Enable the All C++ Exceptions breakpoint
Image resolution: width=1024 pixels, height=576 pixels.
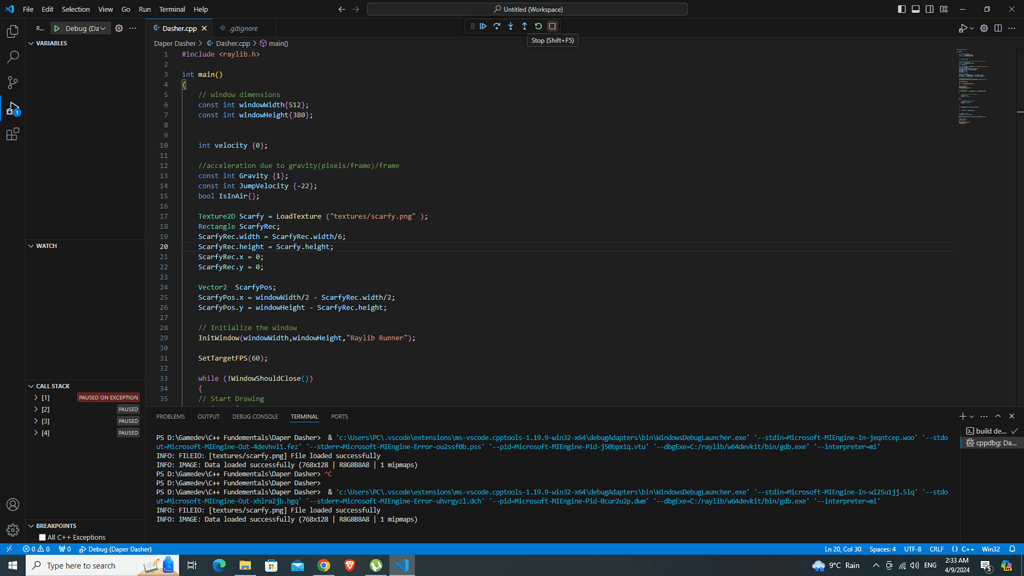(x=43, y=537)
